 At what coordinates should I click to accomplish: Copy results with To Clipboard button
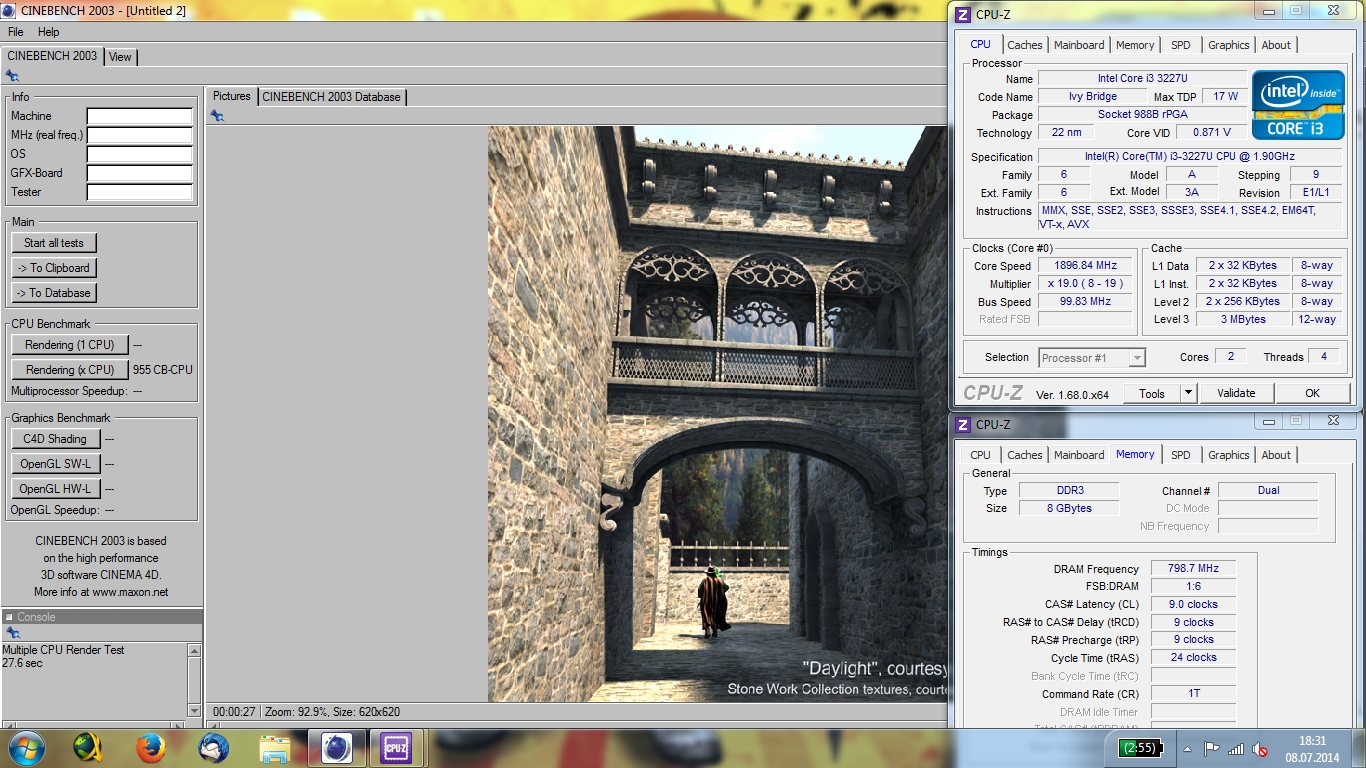point(54,268)
